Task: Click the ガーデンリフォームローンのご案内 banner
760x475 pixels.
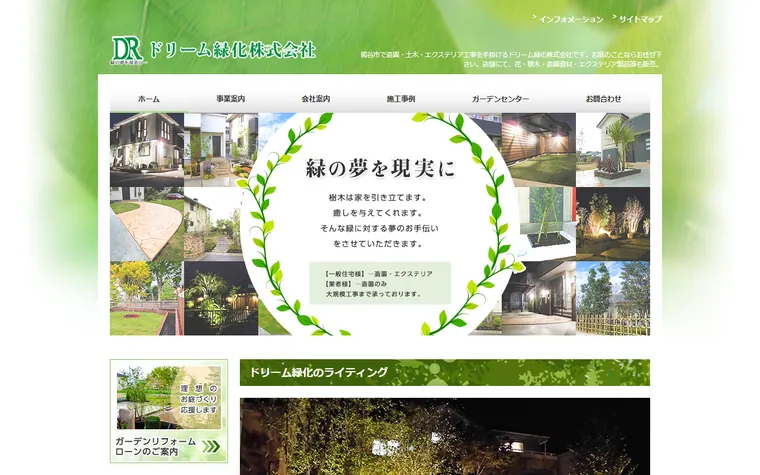Action: point(169,411)
